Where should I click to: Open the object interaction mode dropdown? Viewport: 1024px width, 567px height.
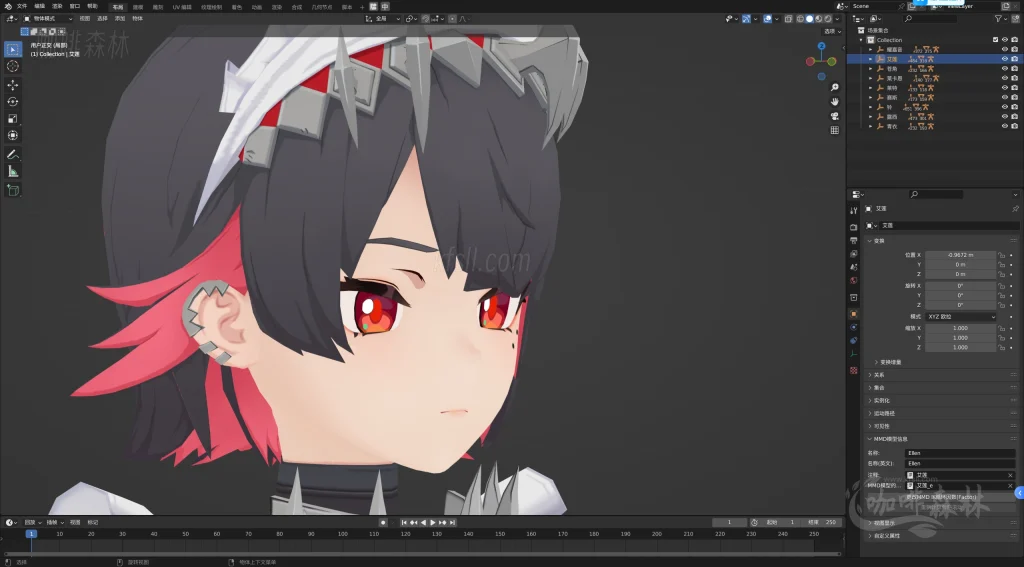[x=48, y=19]
